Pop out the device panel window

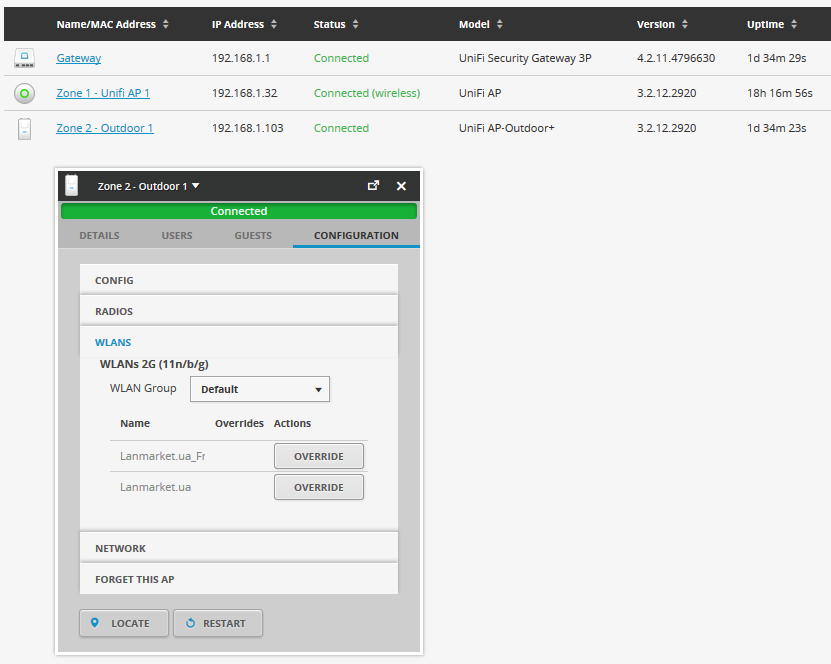[374, 186]
